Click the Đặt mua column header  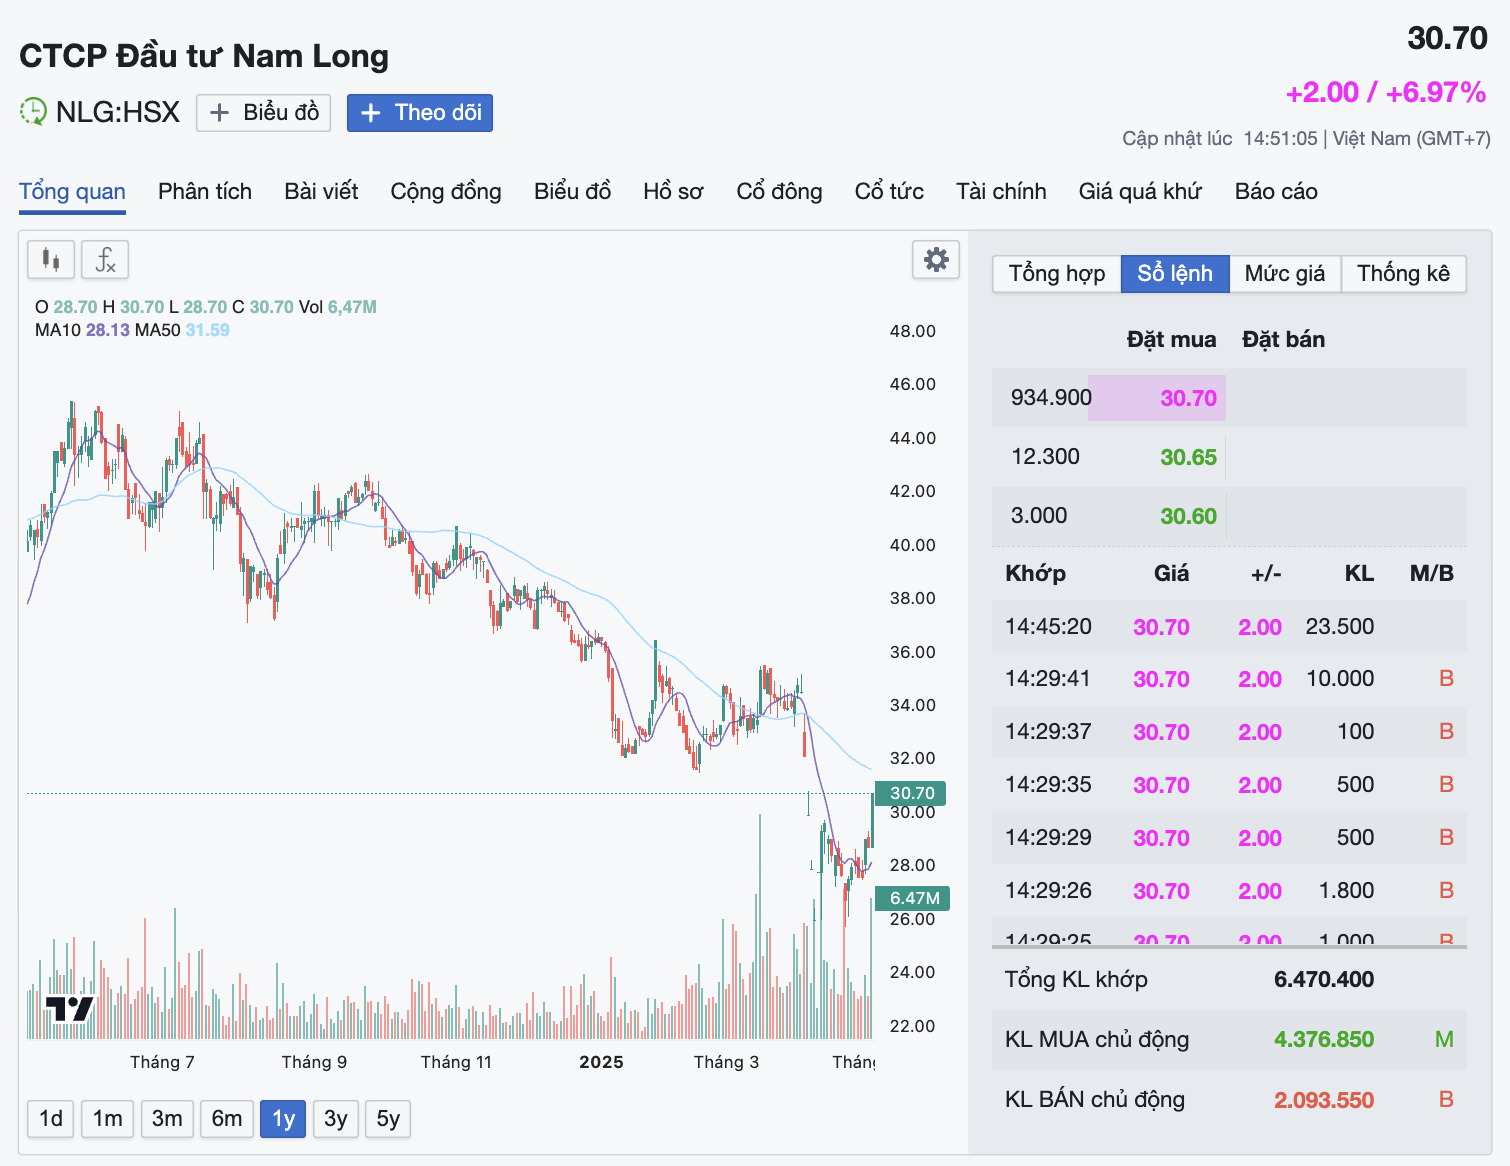click(1172, 340)
